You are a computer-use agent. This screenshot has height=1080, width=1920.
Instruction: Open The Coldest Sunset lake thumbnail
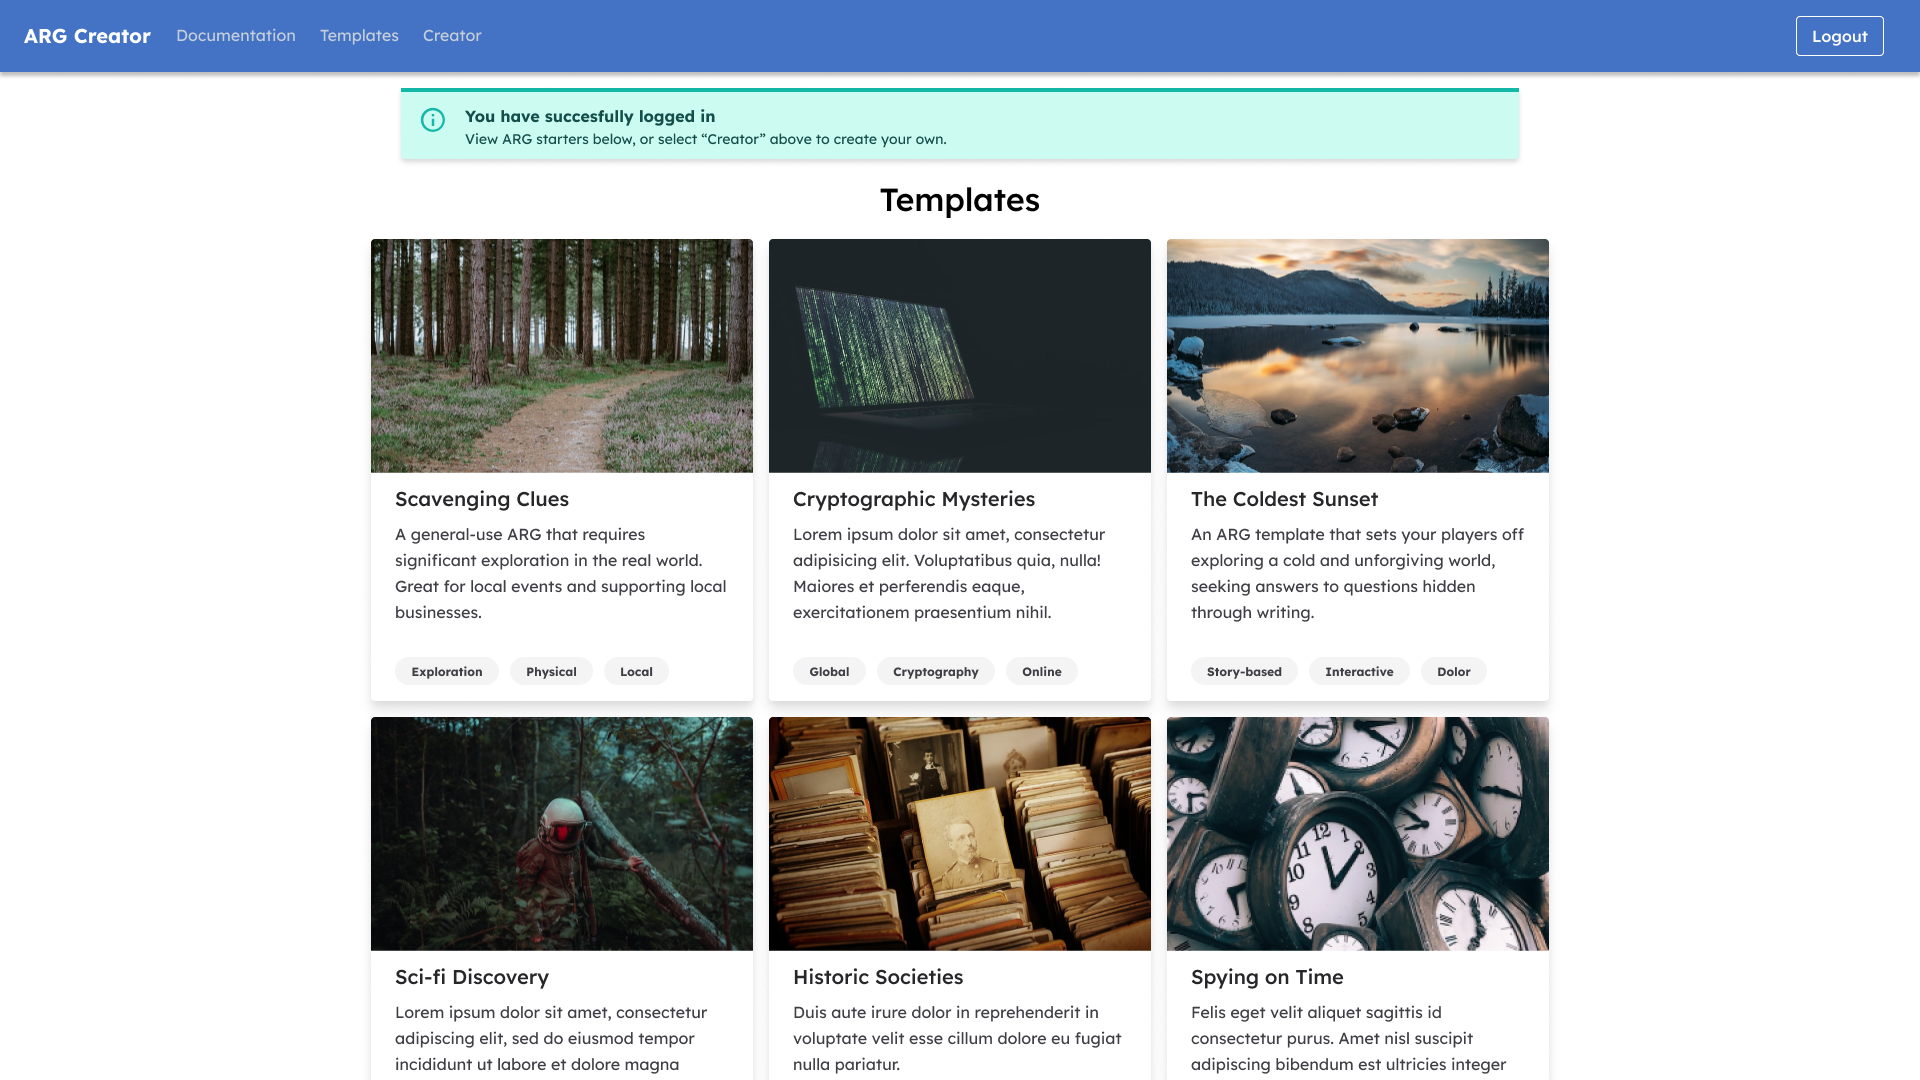coord(1358,355)
